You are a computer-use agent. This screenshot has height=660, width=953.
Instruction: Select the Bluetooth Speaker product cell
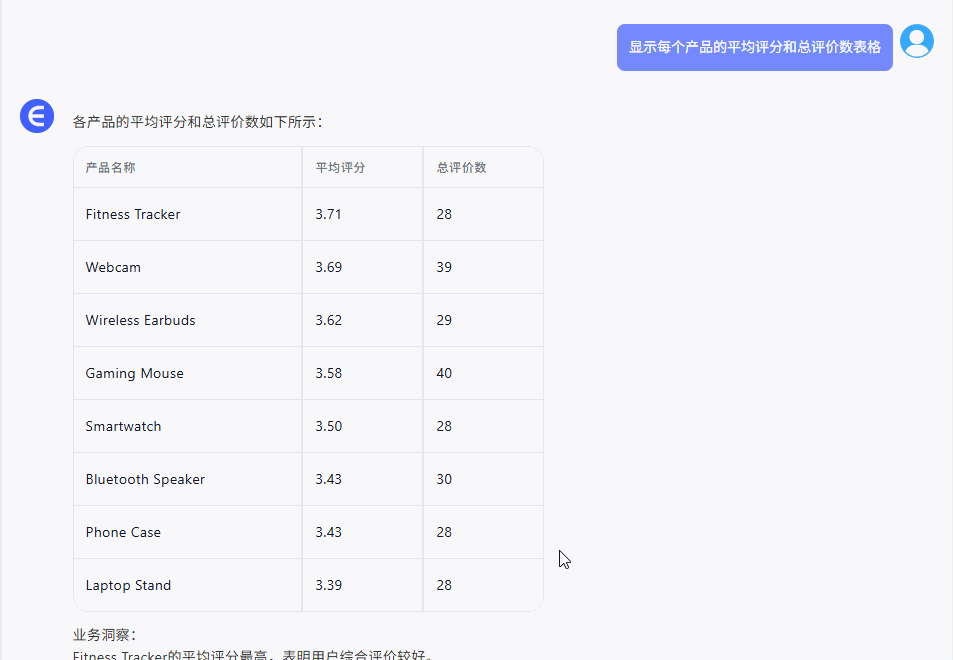188,479
